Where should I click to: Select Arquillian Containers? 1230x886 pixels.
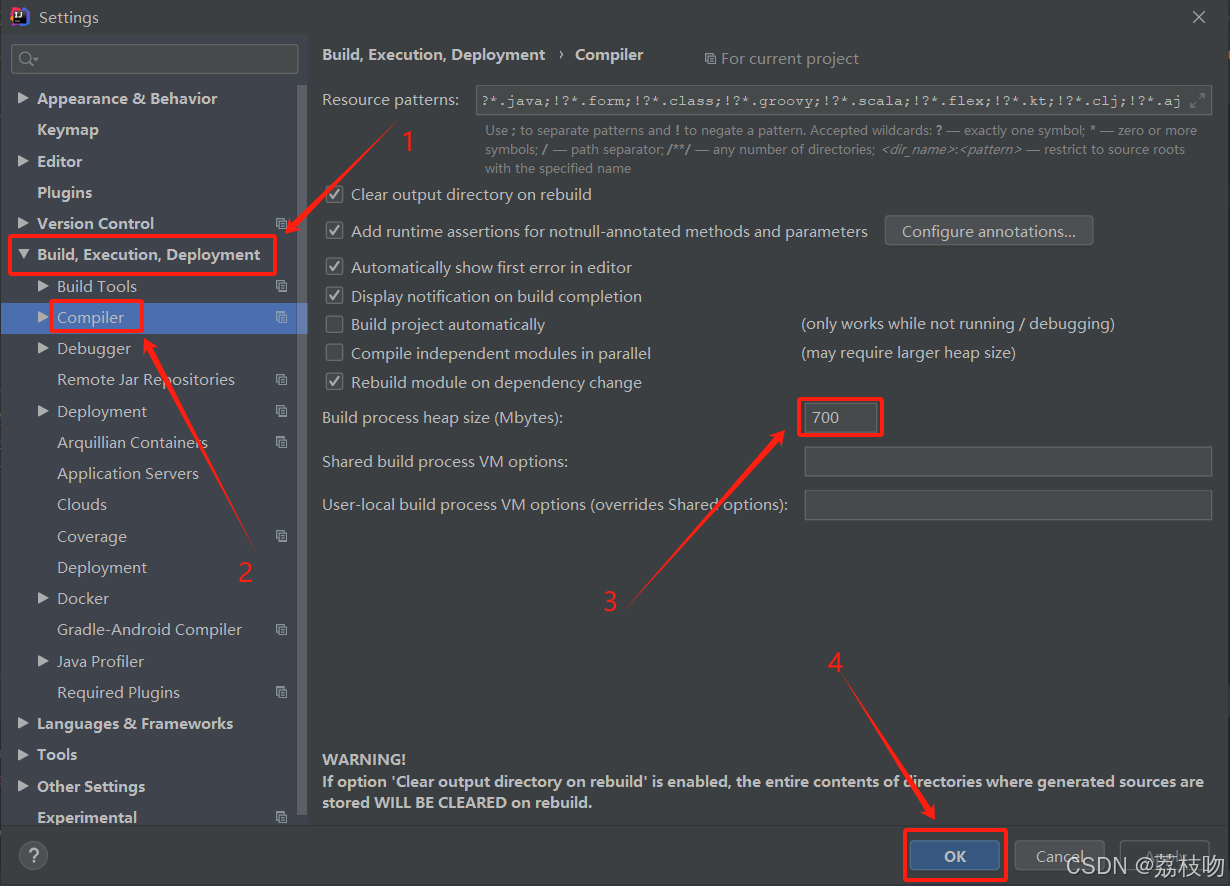coord(132,442)
